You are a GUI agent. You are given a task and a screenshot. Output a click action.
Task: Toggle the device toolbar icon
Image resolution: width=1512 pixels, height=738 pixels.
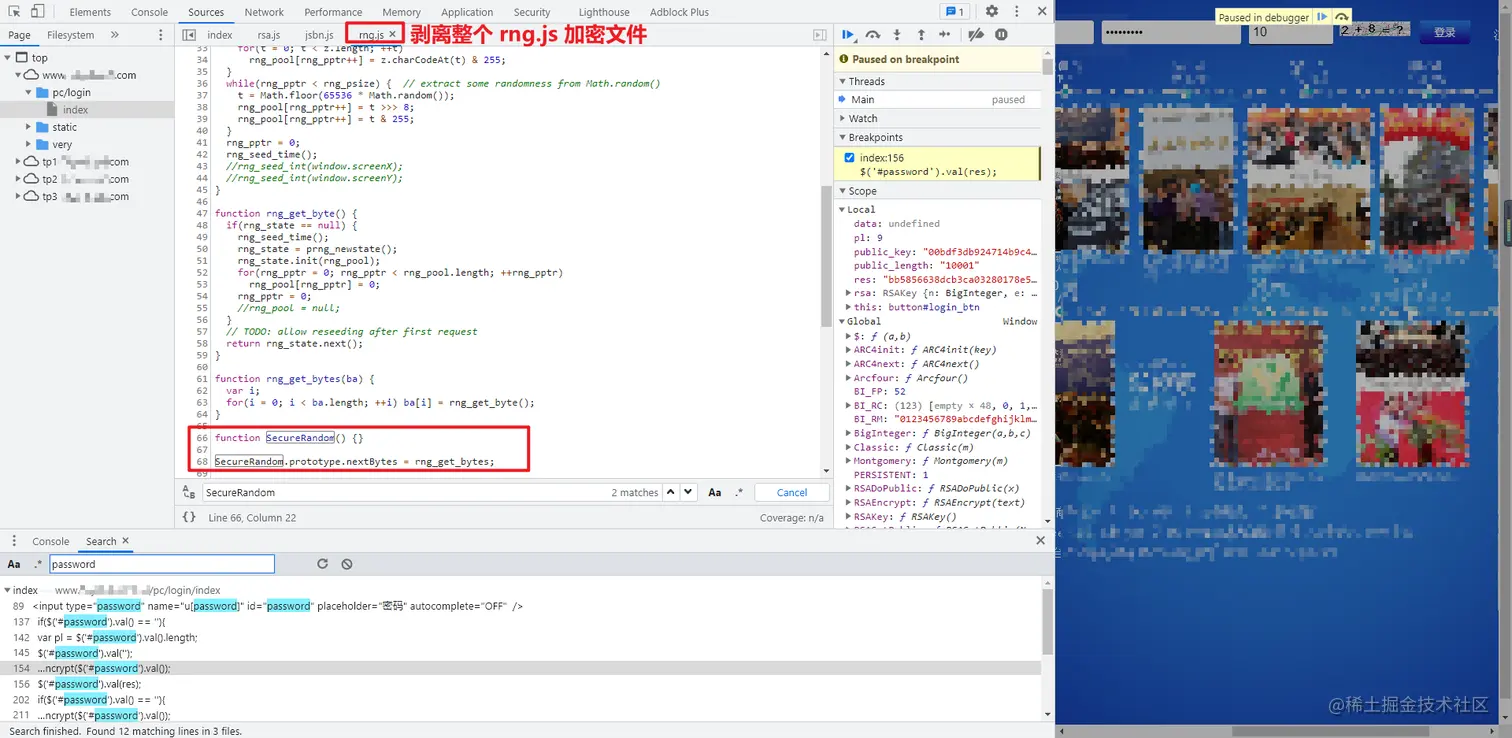click(37, 12)
